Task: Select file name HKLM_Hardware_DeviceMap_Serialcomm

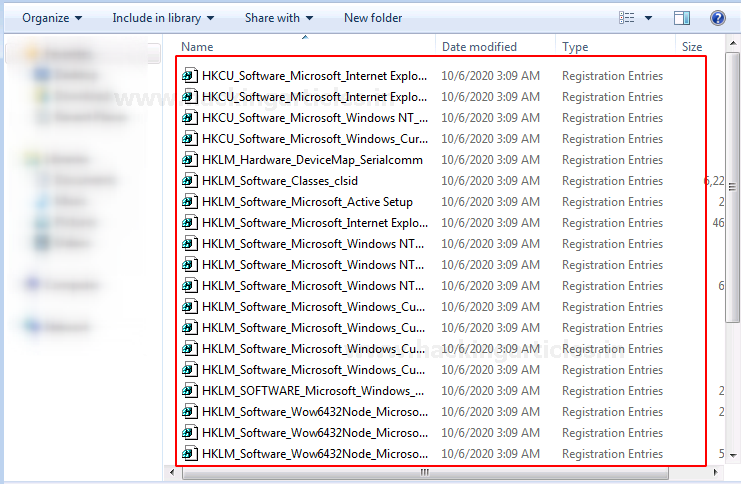Action: pos(312,160)
